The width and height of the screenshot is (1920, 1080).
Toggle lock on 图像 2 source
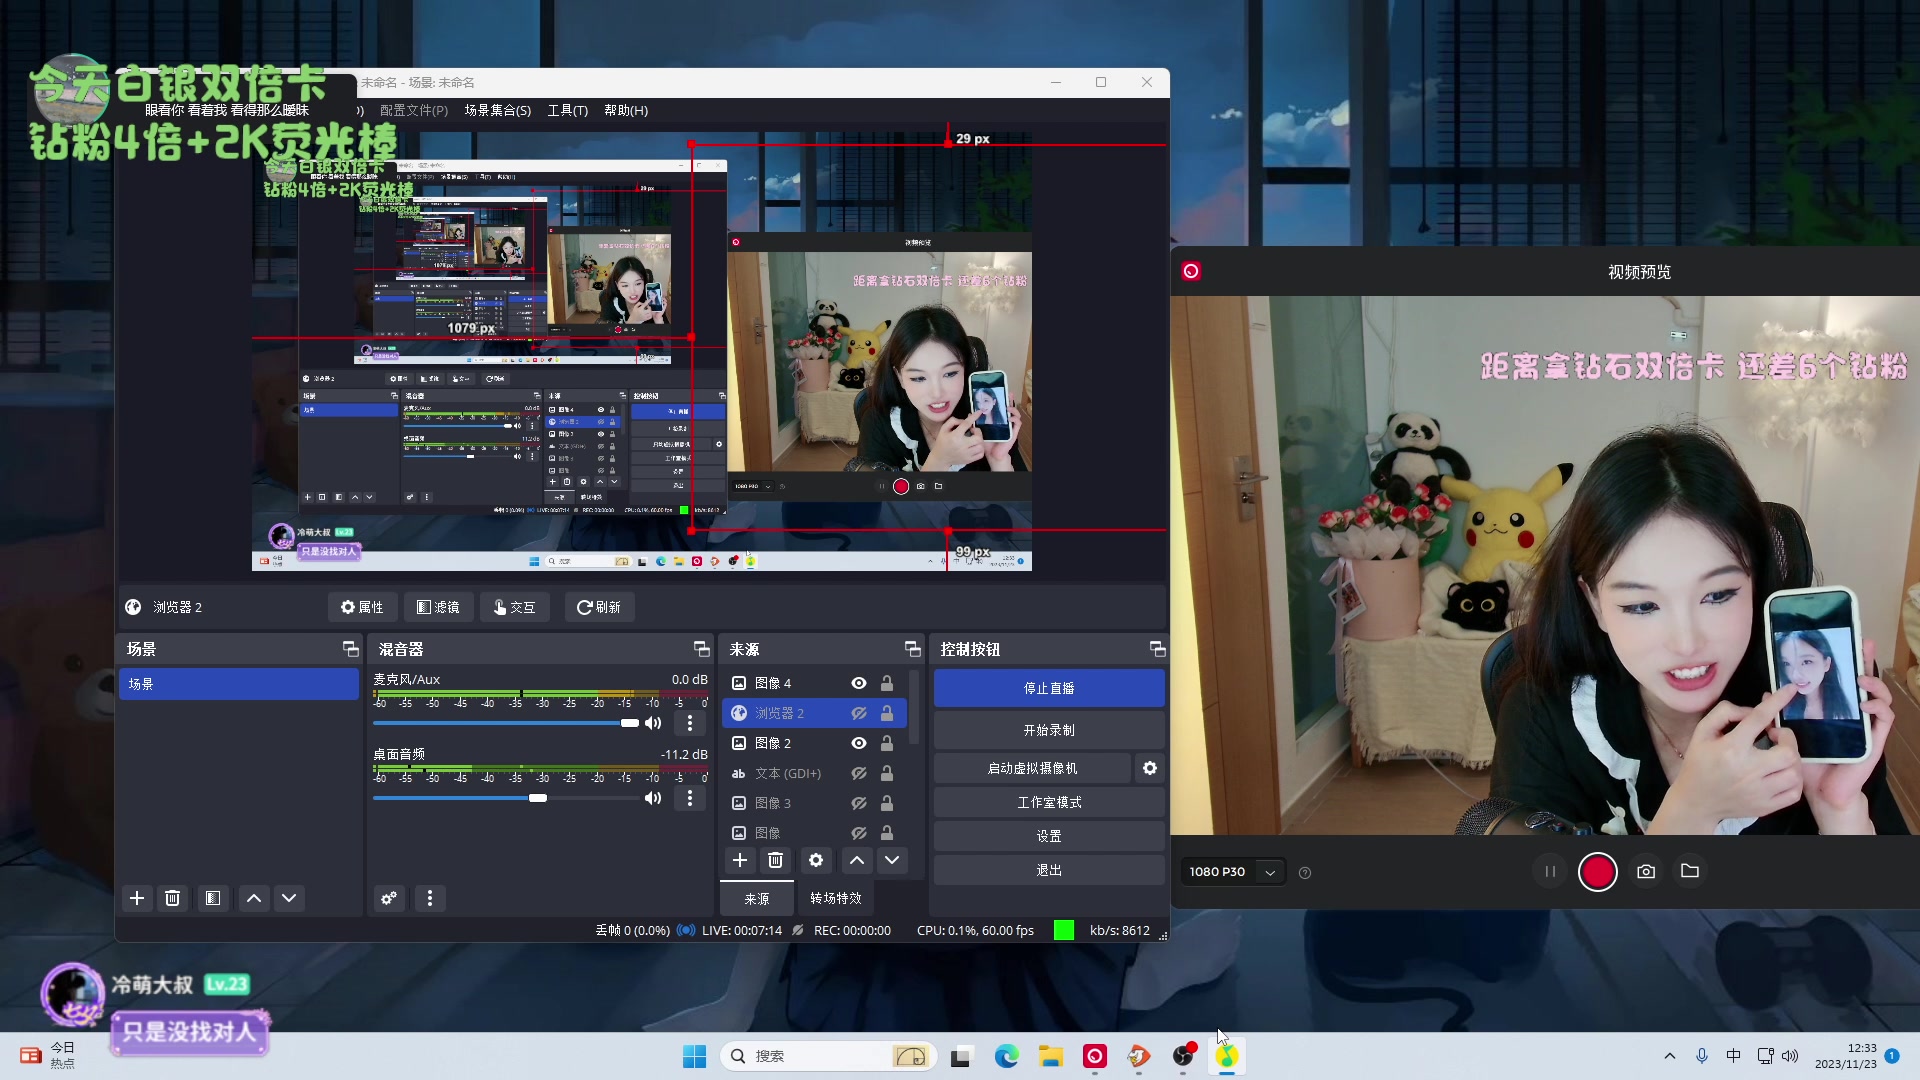coord(886,743)
